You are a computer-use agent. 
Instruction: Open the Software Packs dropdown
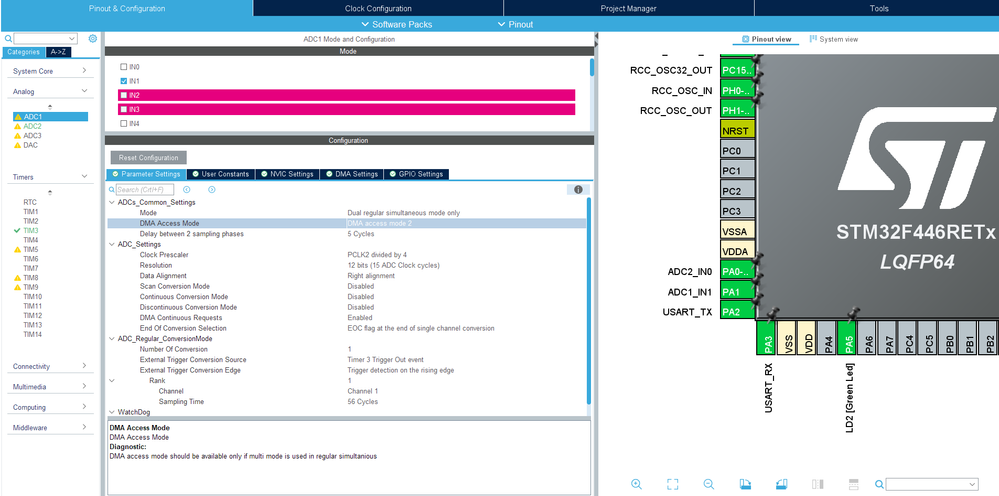tap(396, 24)
